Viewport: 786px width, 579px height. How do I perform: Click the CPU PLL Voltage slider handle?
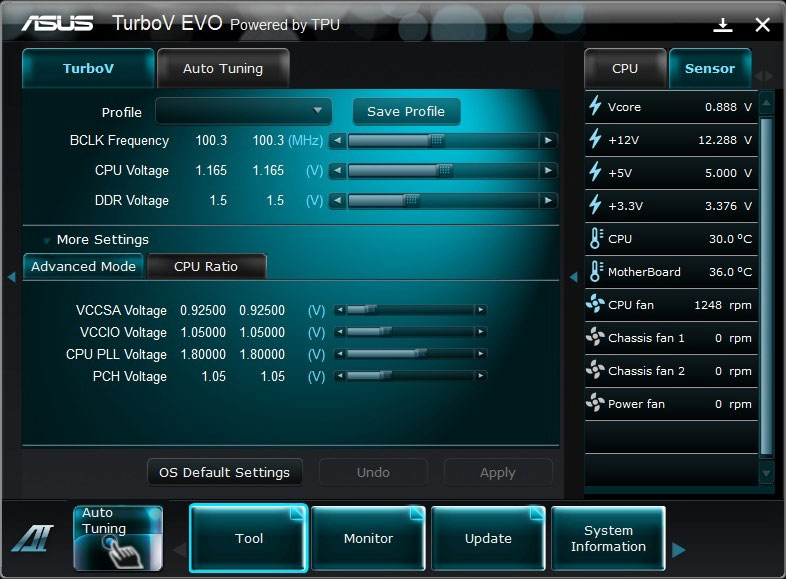tap(421, 353)
